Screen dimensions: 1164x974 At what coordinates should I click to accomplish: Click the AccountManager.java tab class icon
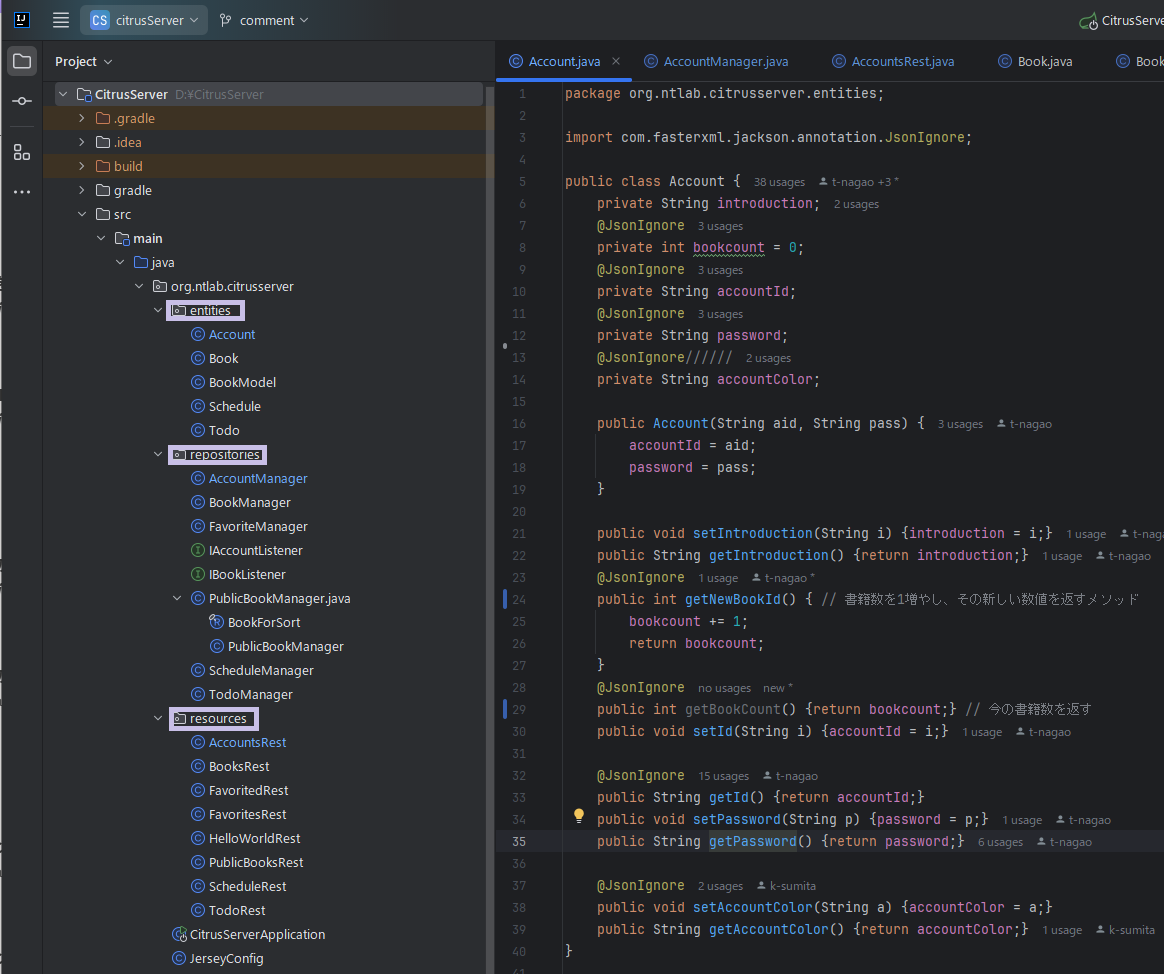[x=651, y=61]
